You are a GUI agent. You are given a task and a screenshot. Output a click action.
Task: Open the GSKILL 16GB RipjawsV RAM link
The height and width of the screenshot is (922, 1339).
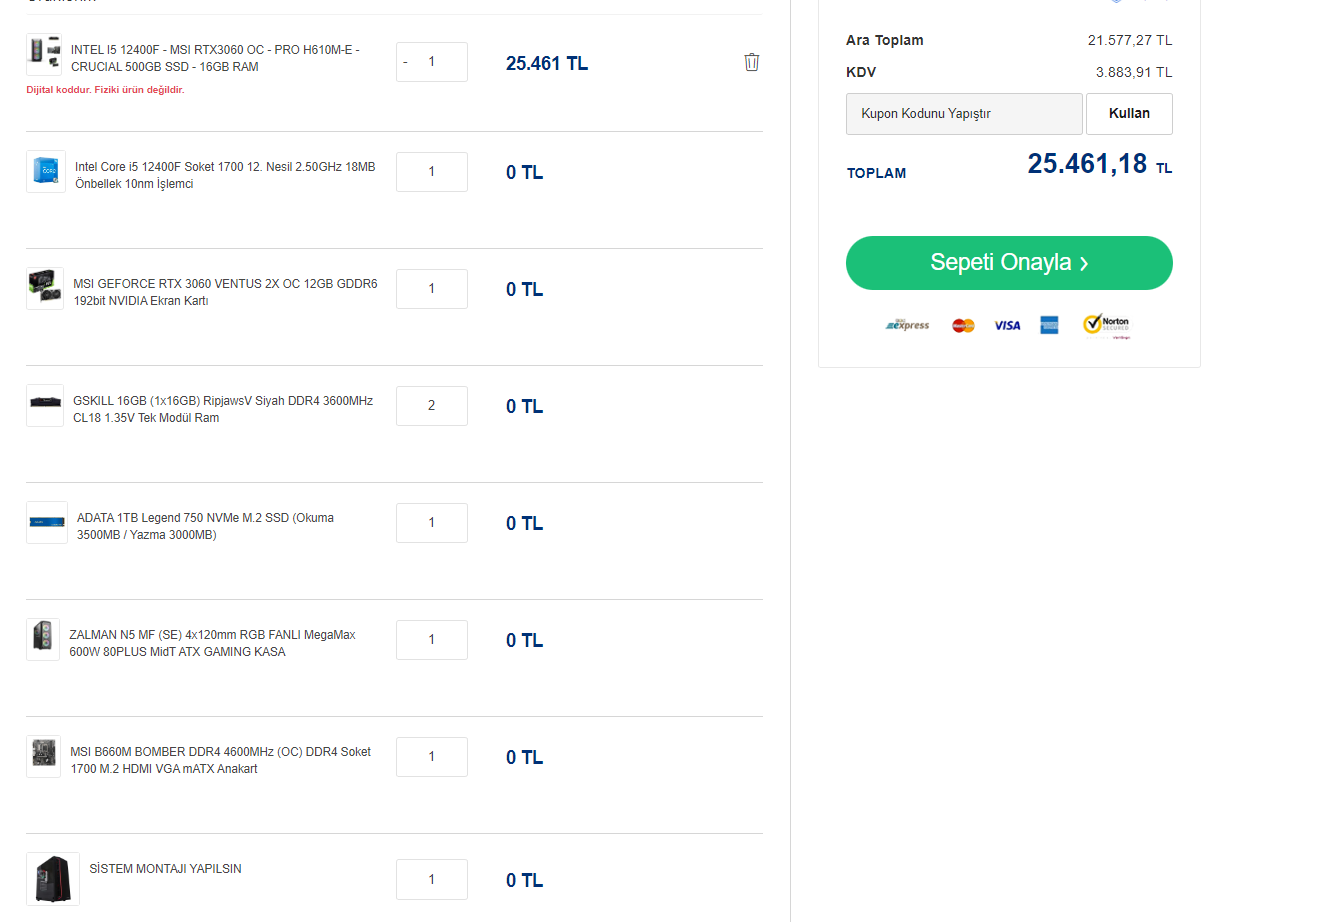point(223,409)
